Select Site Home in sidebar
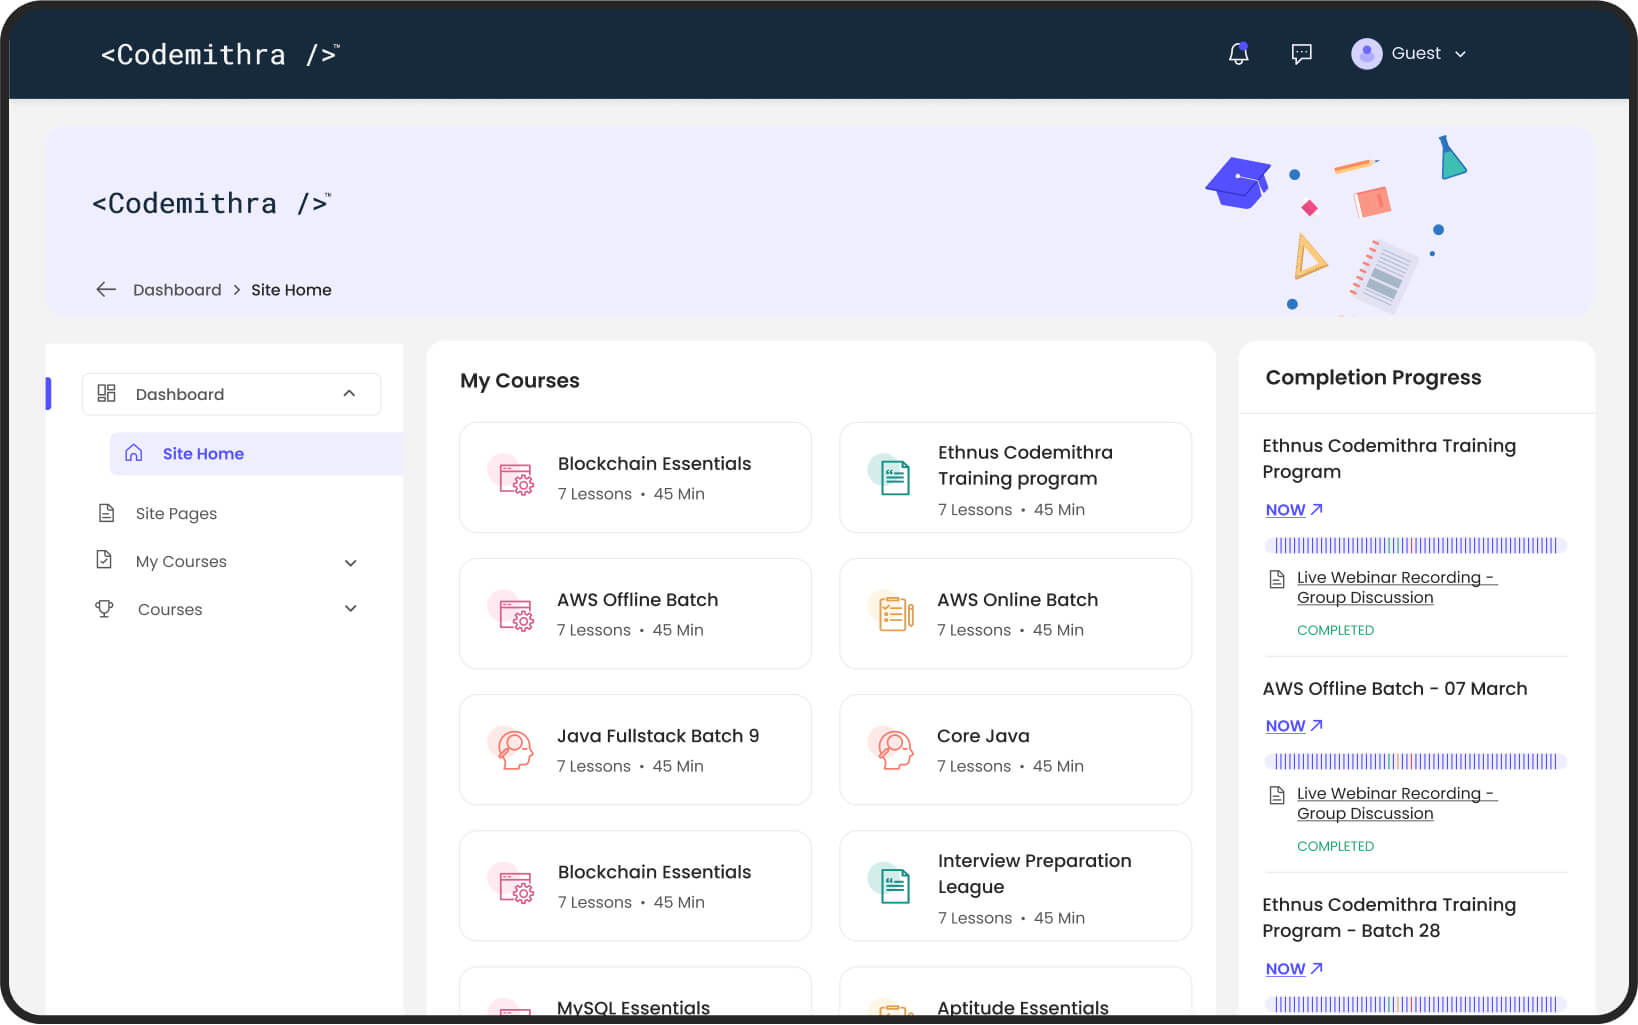This screenshot has height=1025, width=1638. coord(256,453)
